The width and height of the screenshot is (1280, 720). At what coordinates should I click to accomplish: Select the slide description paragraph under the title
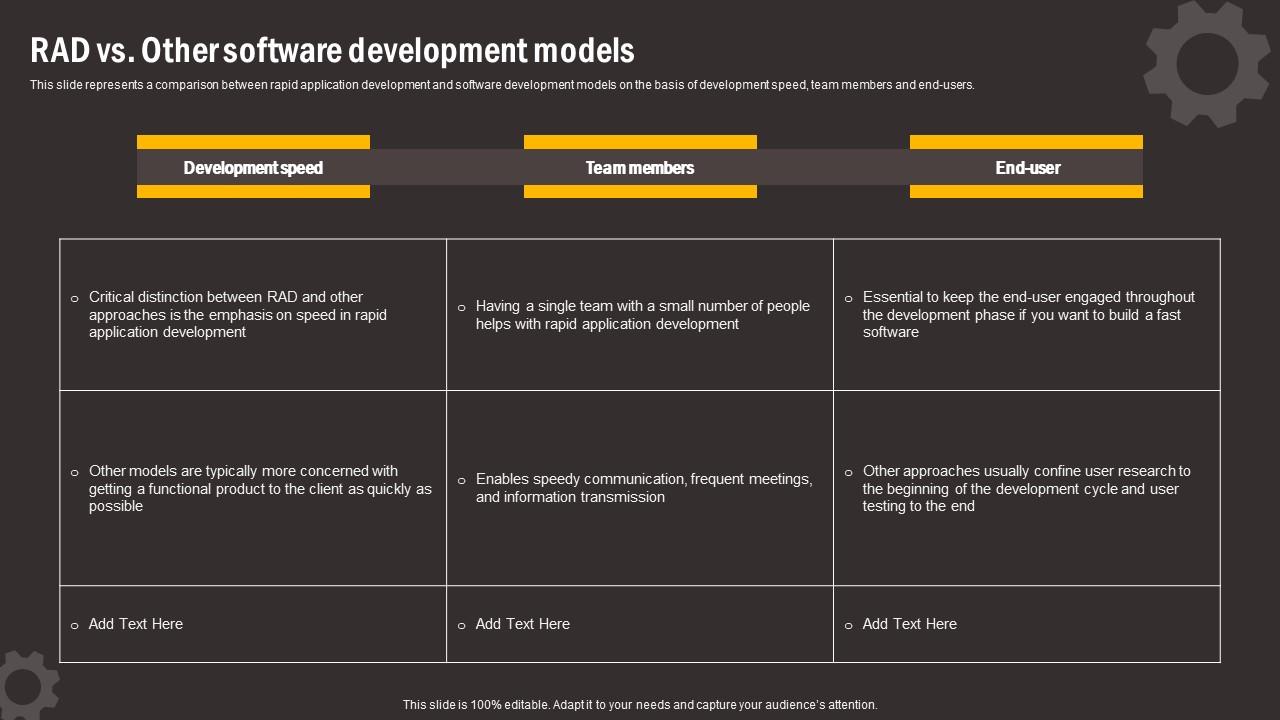tap(502, 85)
